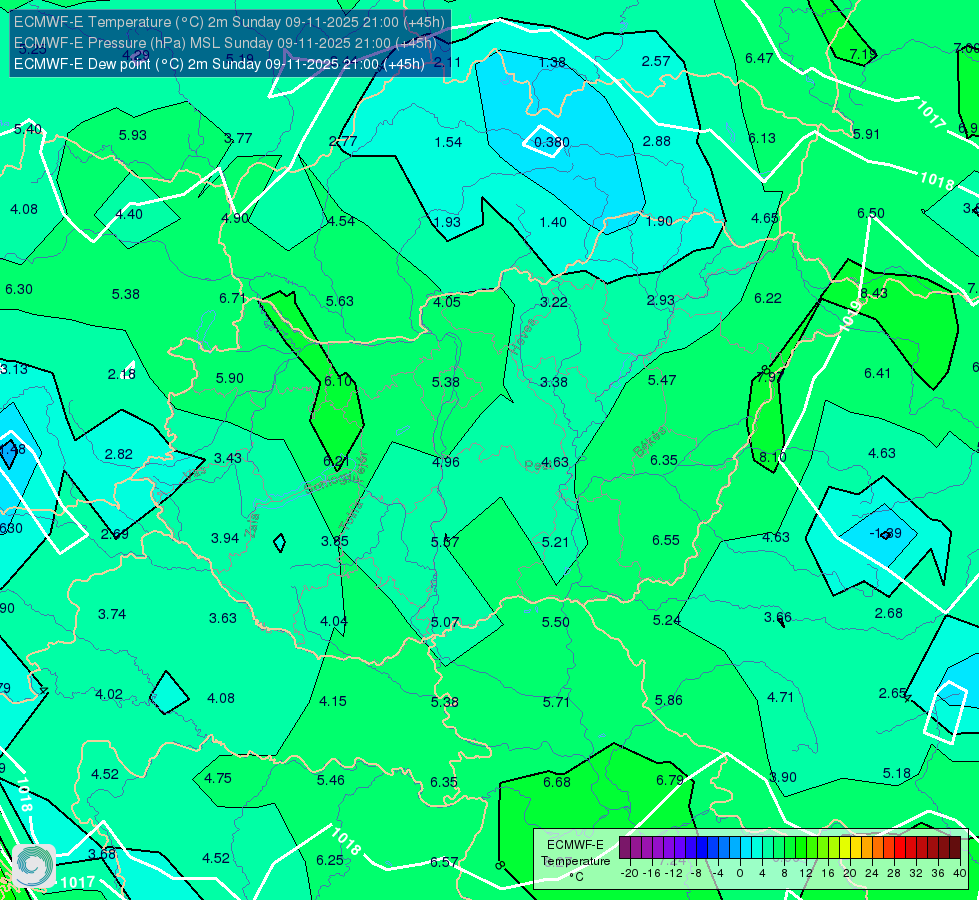Click the 4.71 temperature value
Screen dimensions: 979x900
[x=780, y=698]
